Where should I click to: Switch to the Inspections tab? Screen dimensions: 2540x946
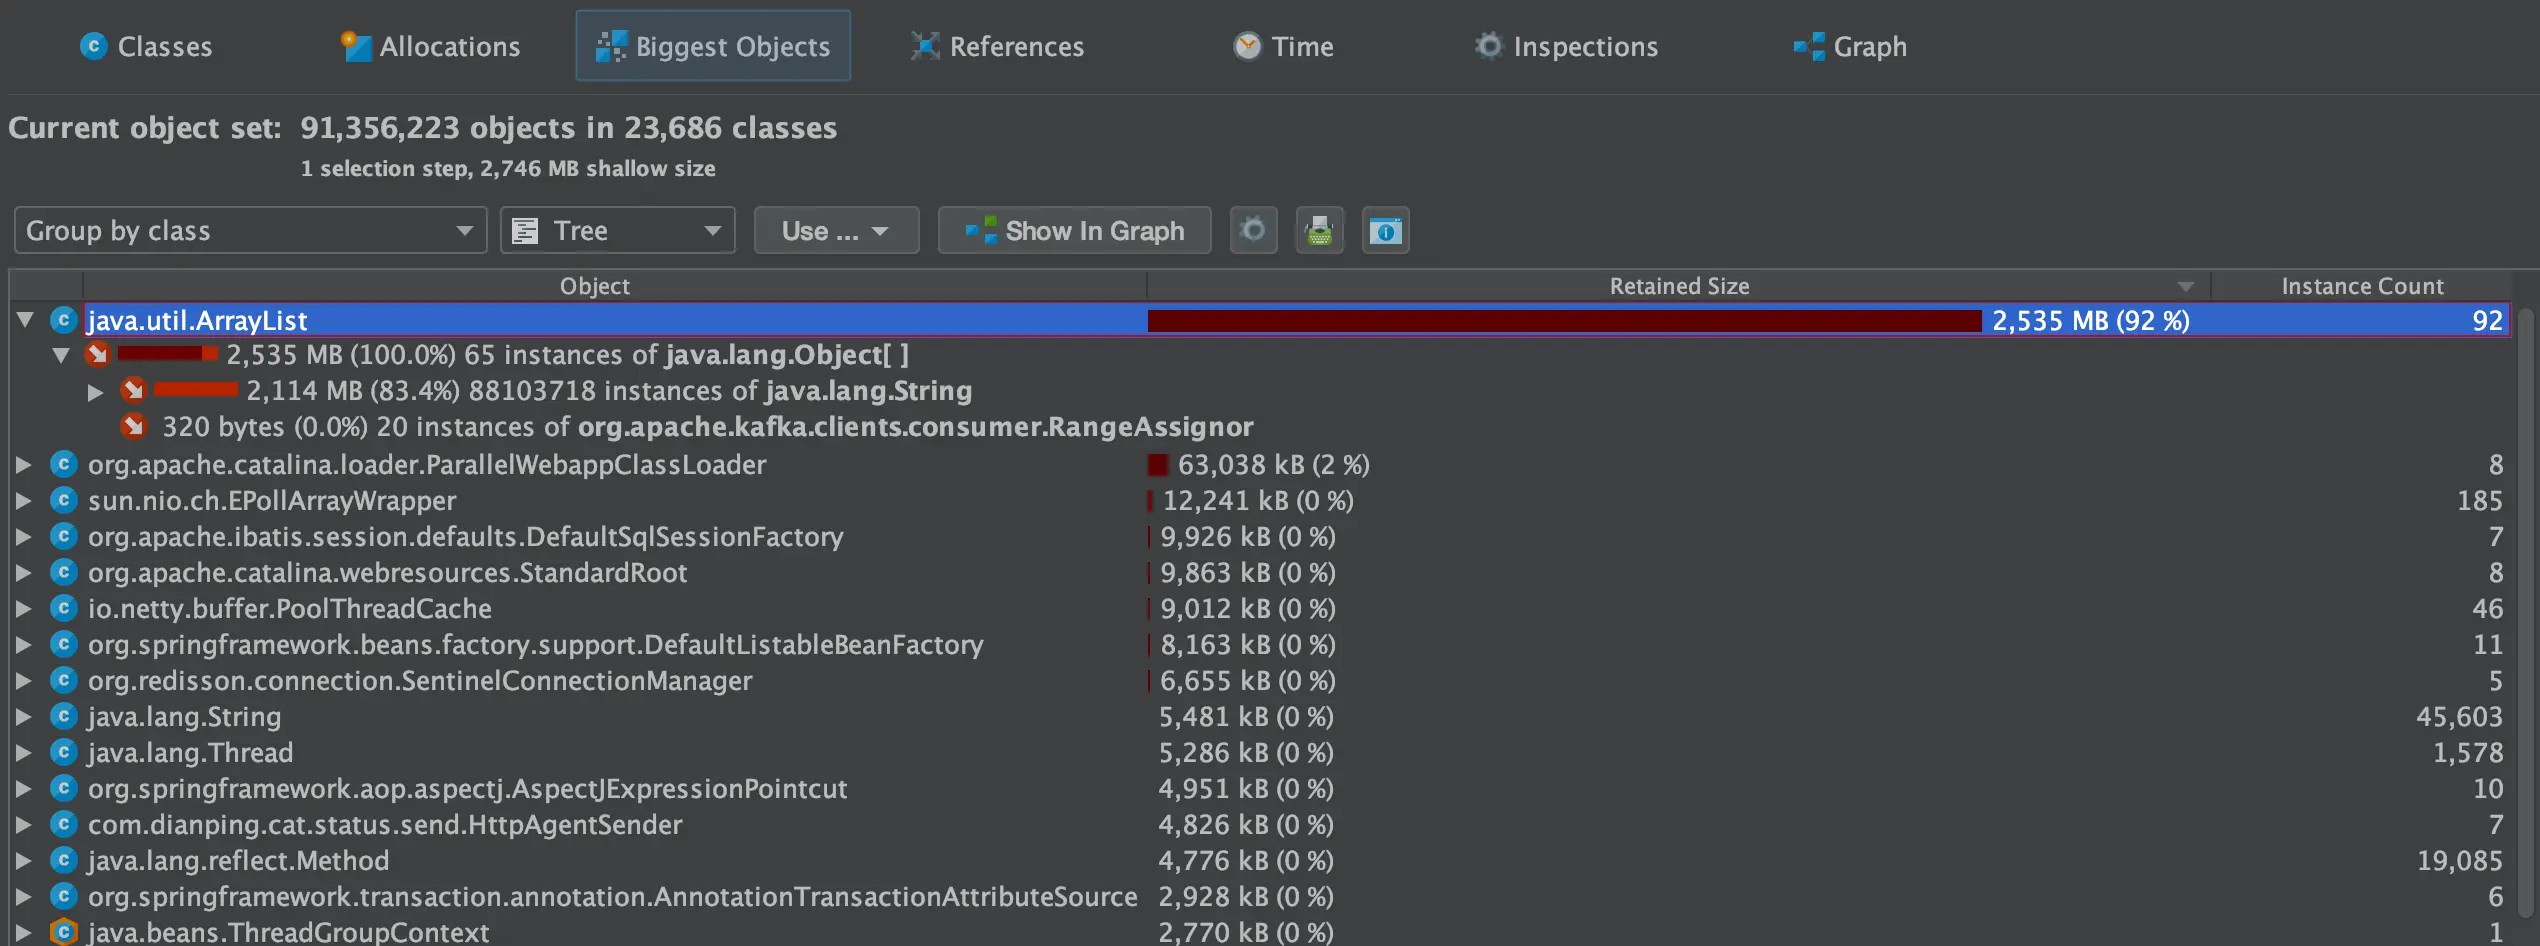1566,46
